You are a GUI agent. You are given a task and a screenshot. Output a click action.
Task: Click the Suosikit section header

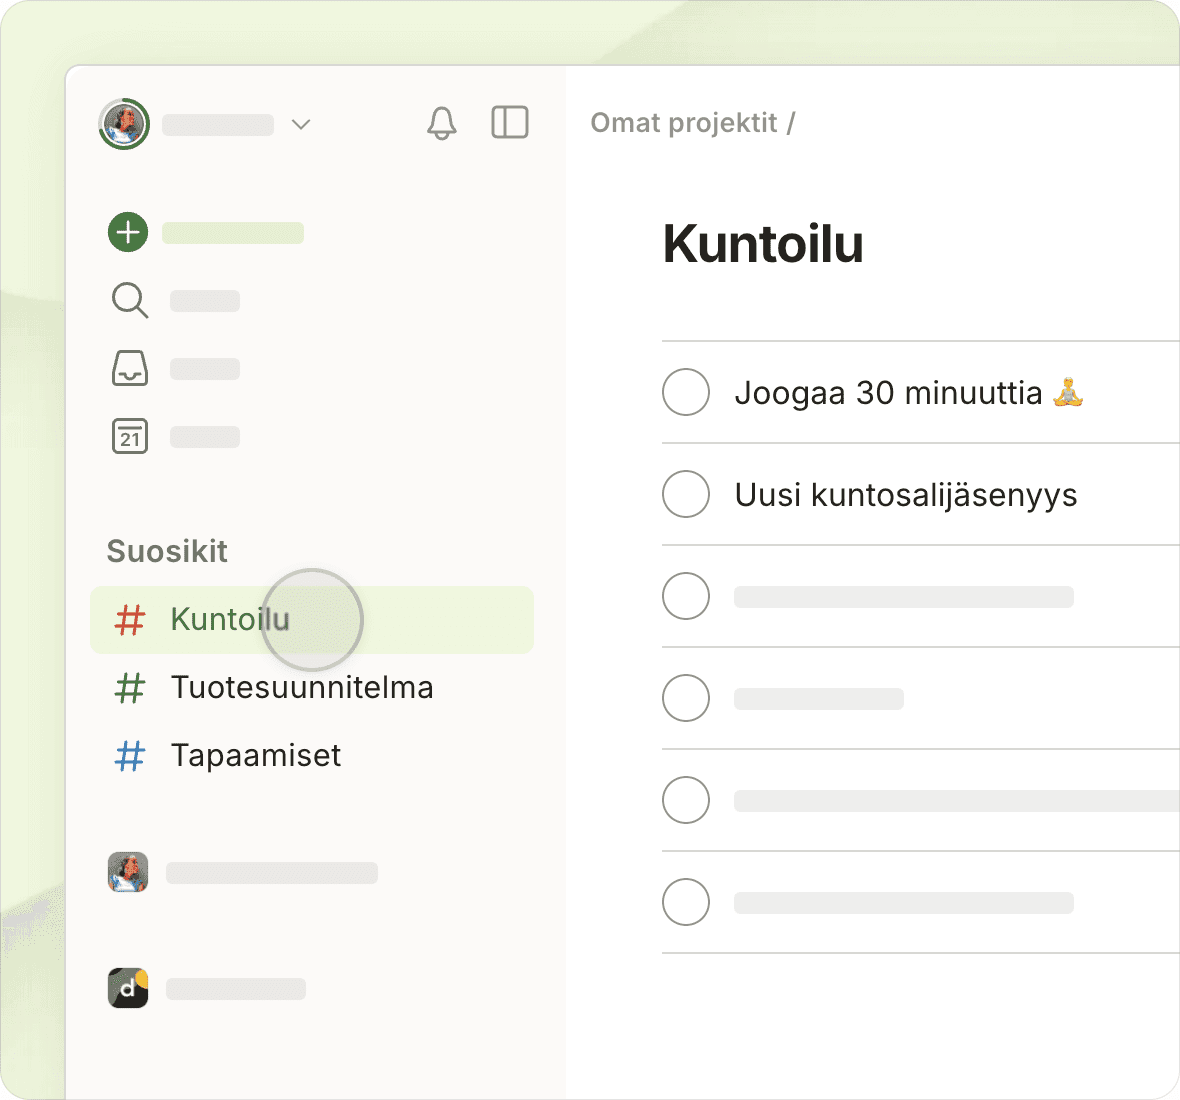click(x=167, y=551)
